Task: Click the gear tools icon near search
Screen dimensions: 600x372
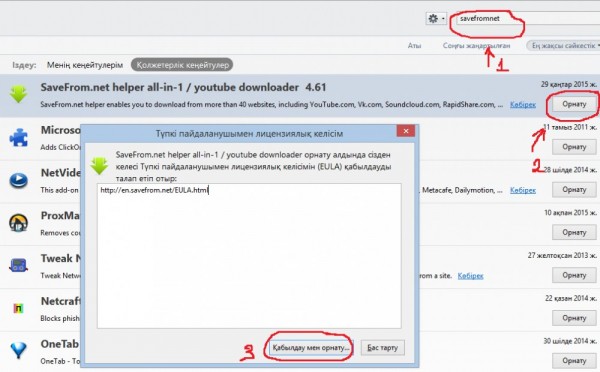Action: pos(433,18)
